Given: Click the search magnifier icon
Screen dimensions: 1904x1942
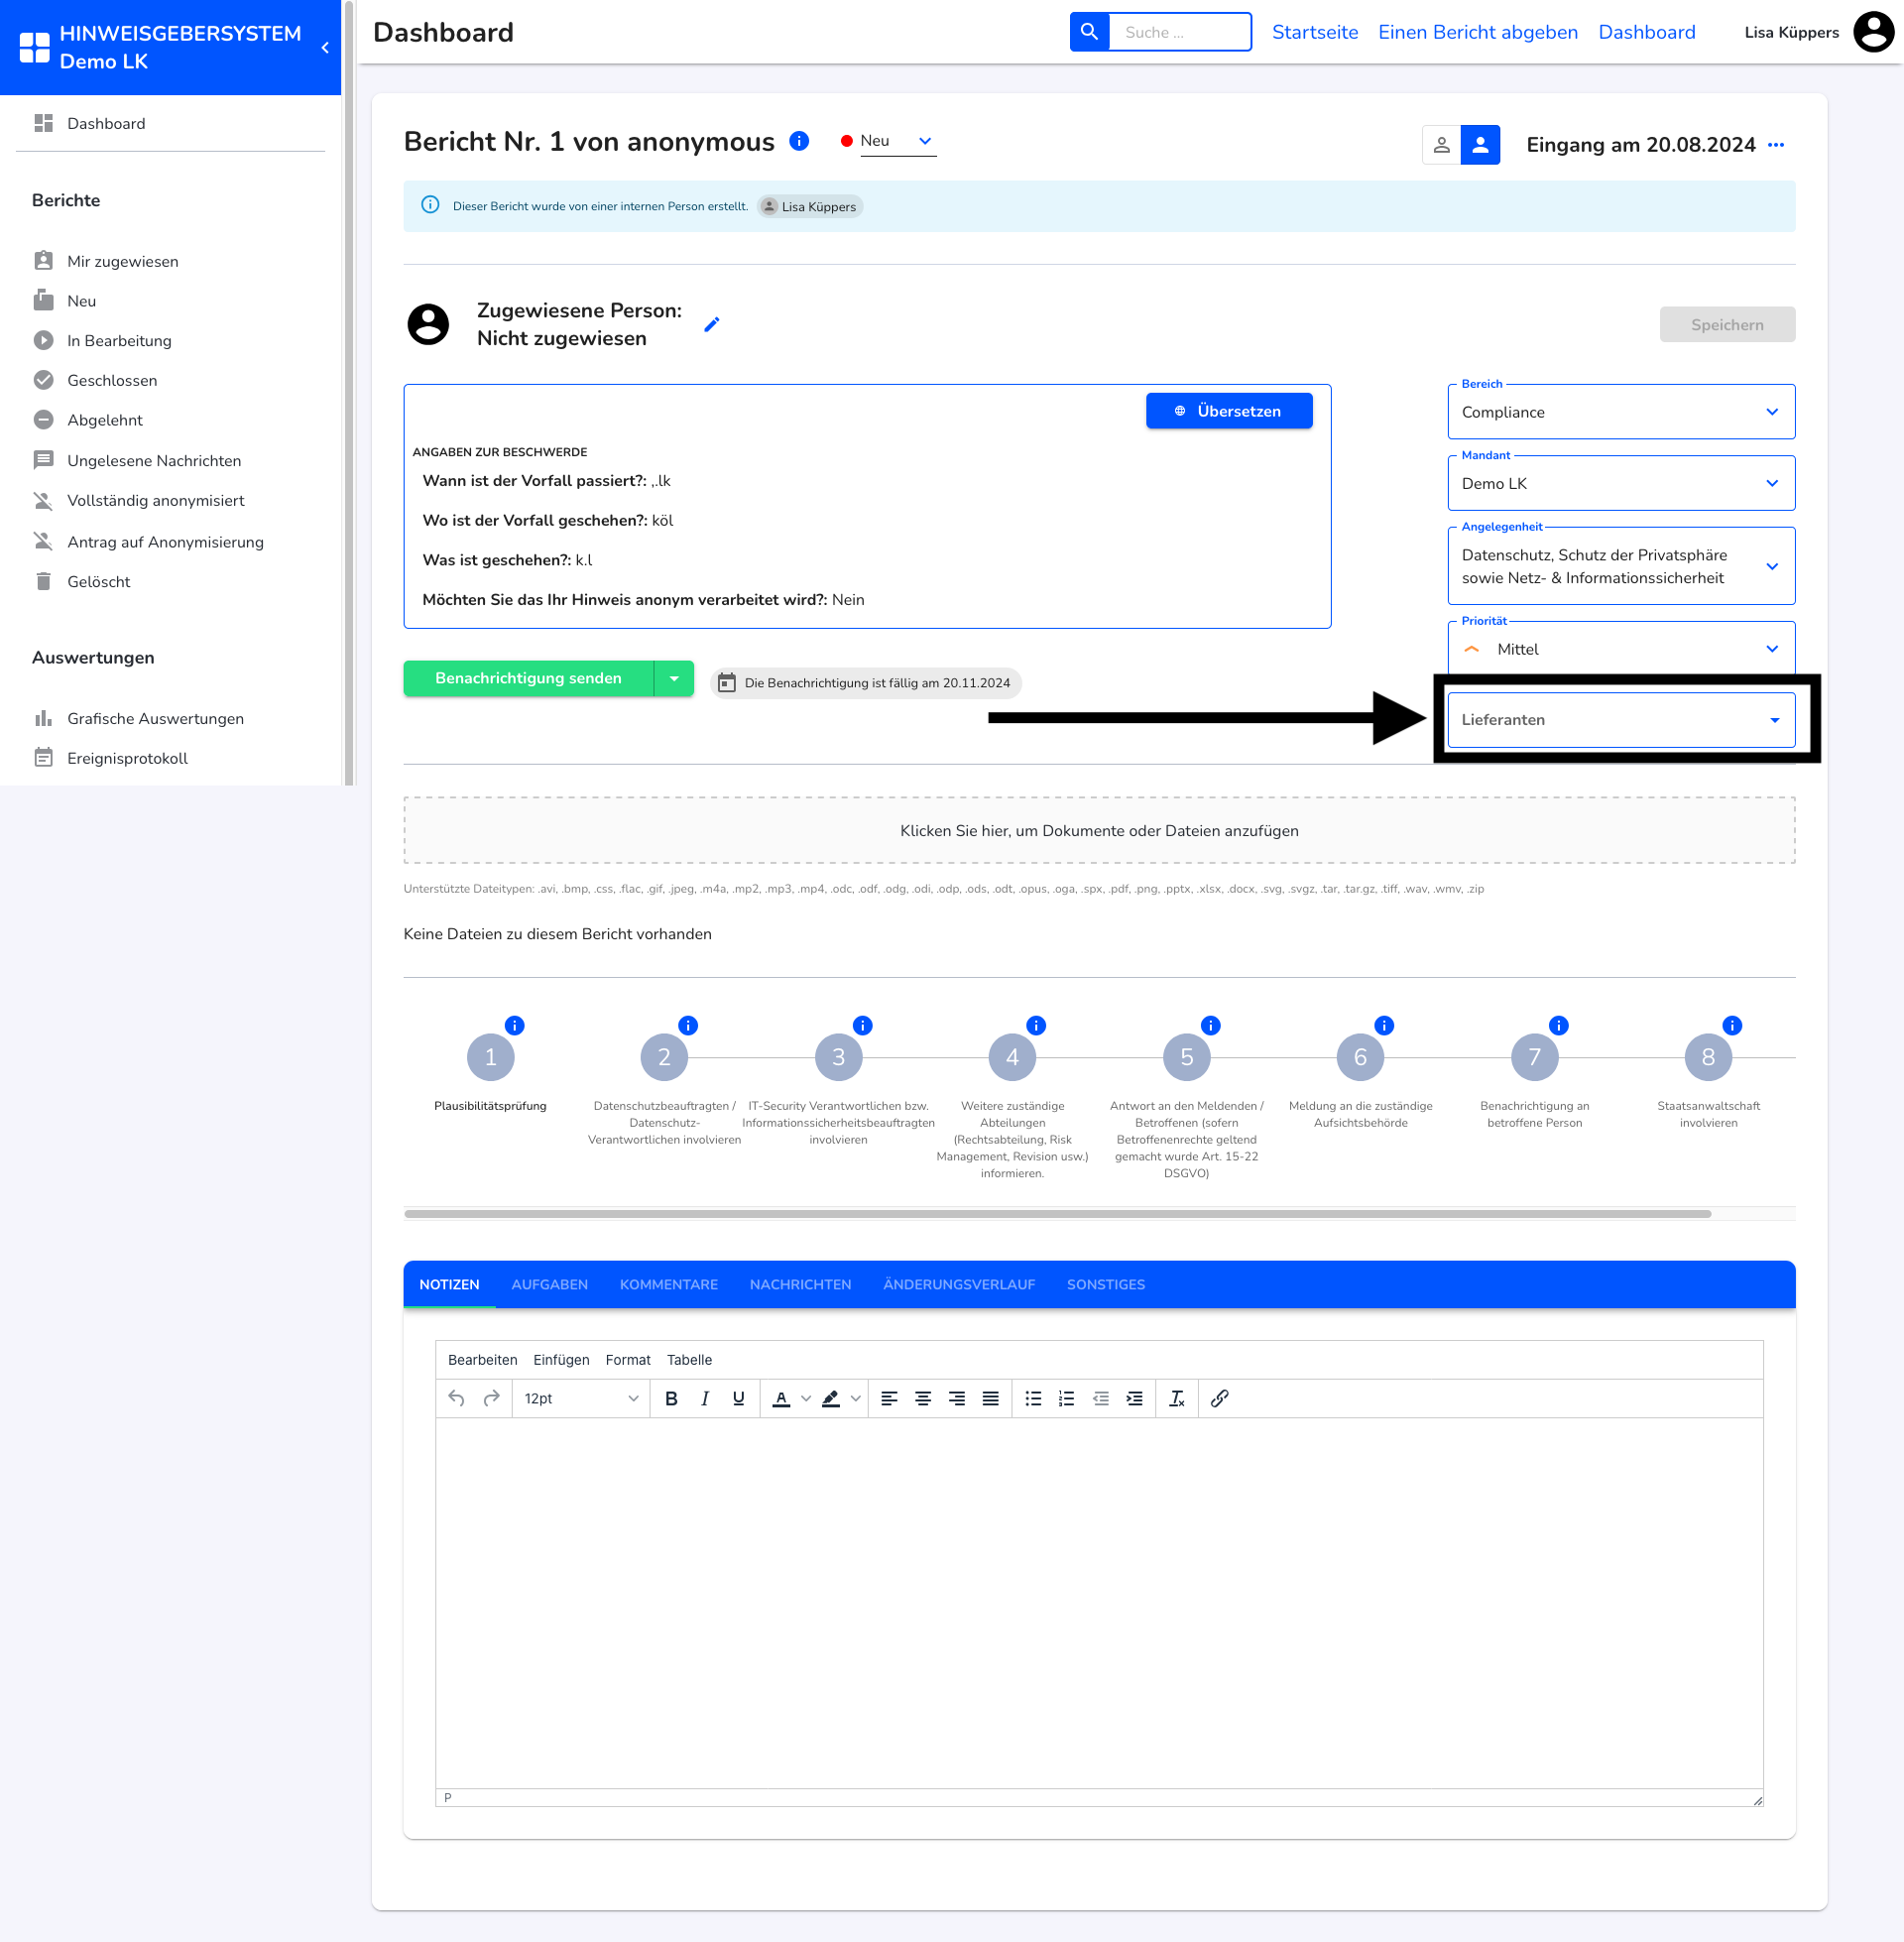Looking at the screenshot, I should (1089, 32).
